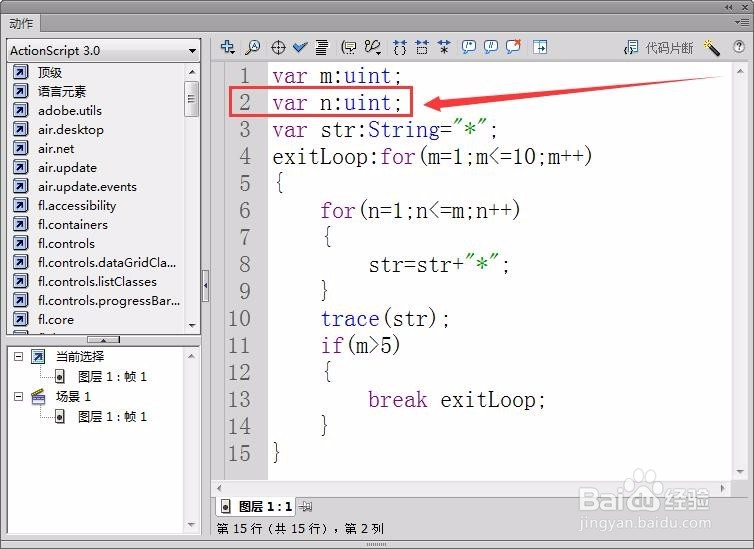Click the Insert target path icon

278,47
